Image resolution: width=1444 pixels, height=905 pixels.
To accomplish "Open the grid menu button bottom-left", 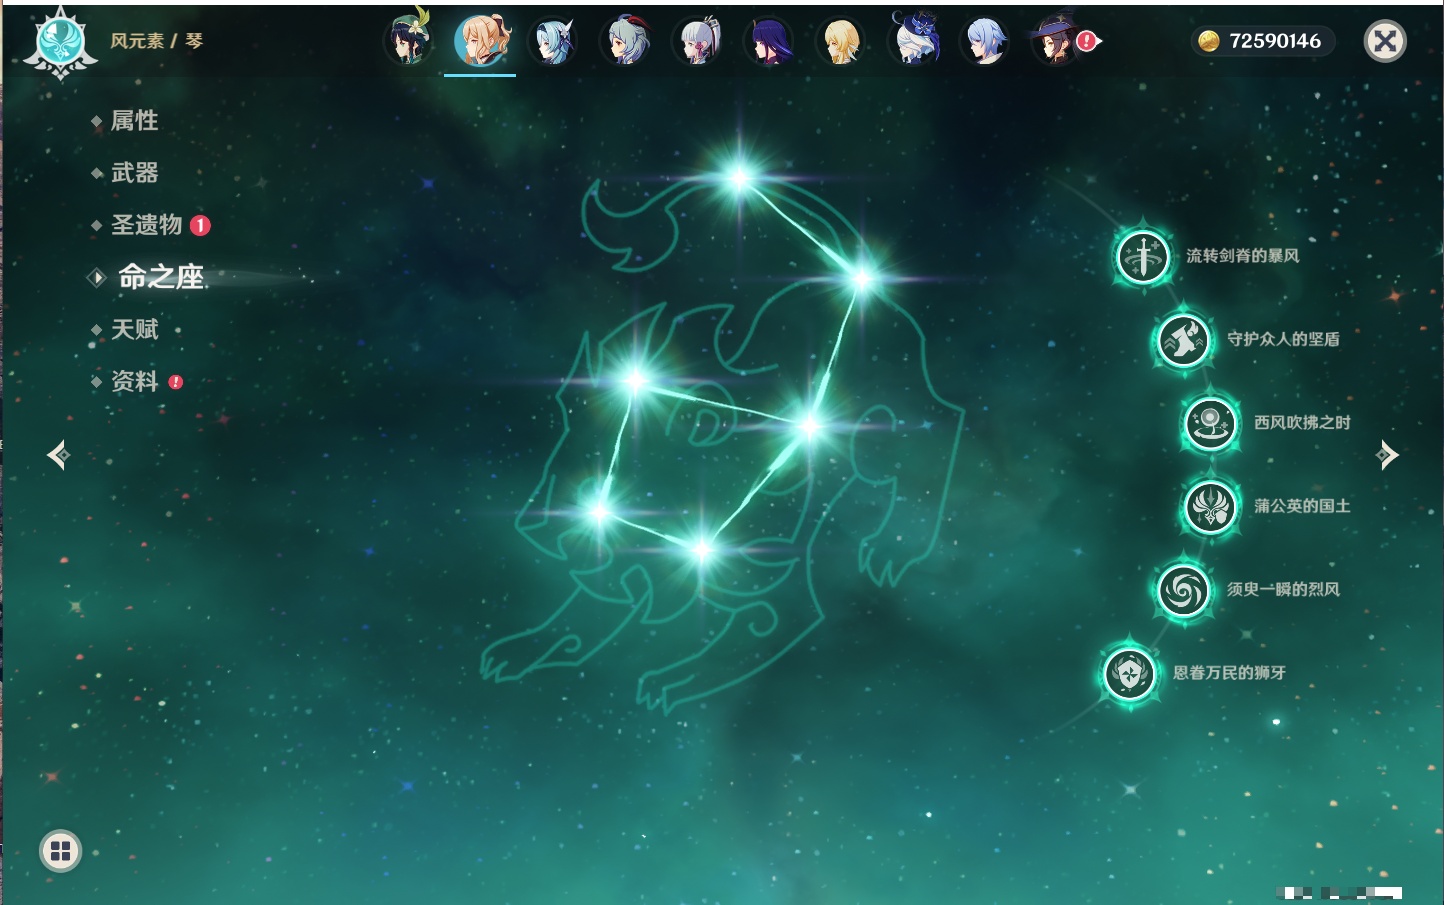I will click(60, 851).
